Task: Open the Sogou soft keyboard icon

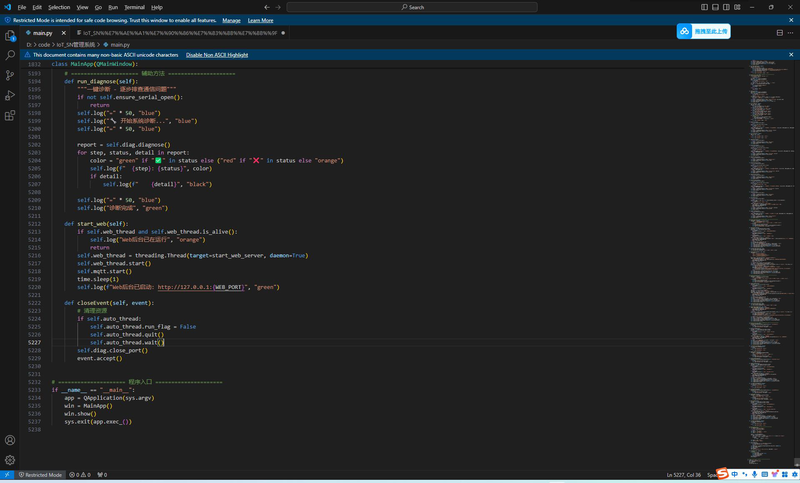Action: tap(764, 474)
